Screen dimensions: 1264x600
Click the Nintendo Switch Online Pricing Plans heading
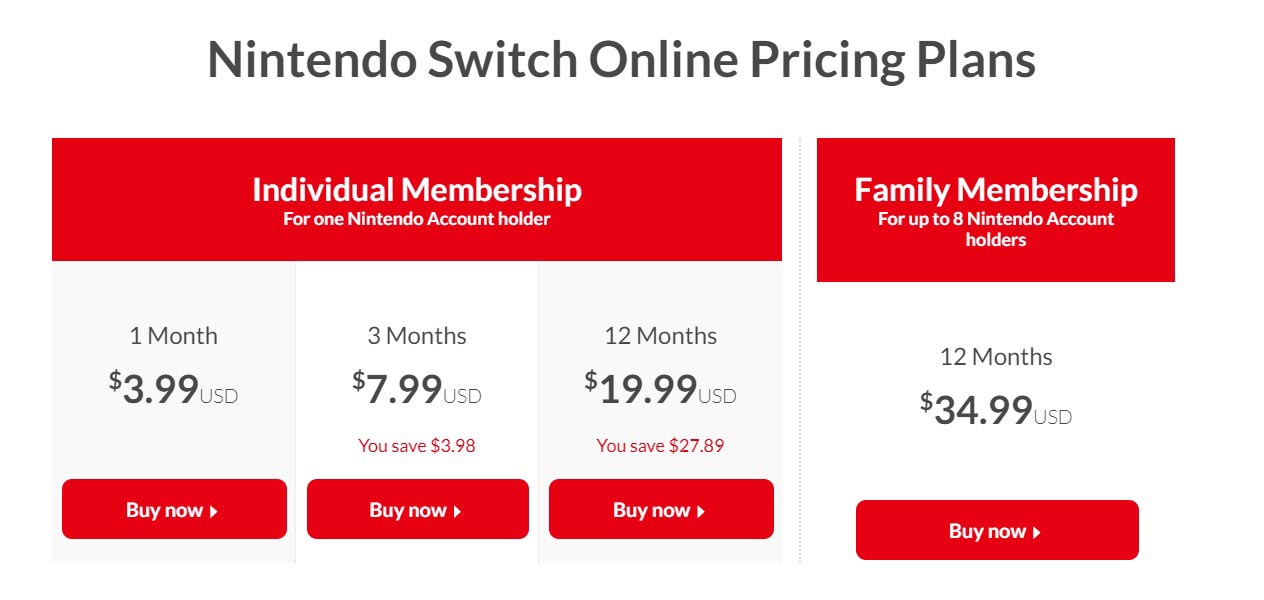coord(621,60)
